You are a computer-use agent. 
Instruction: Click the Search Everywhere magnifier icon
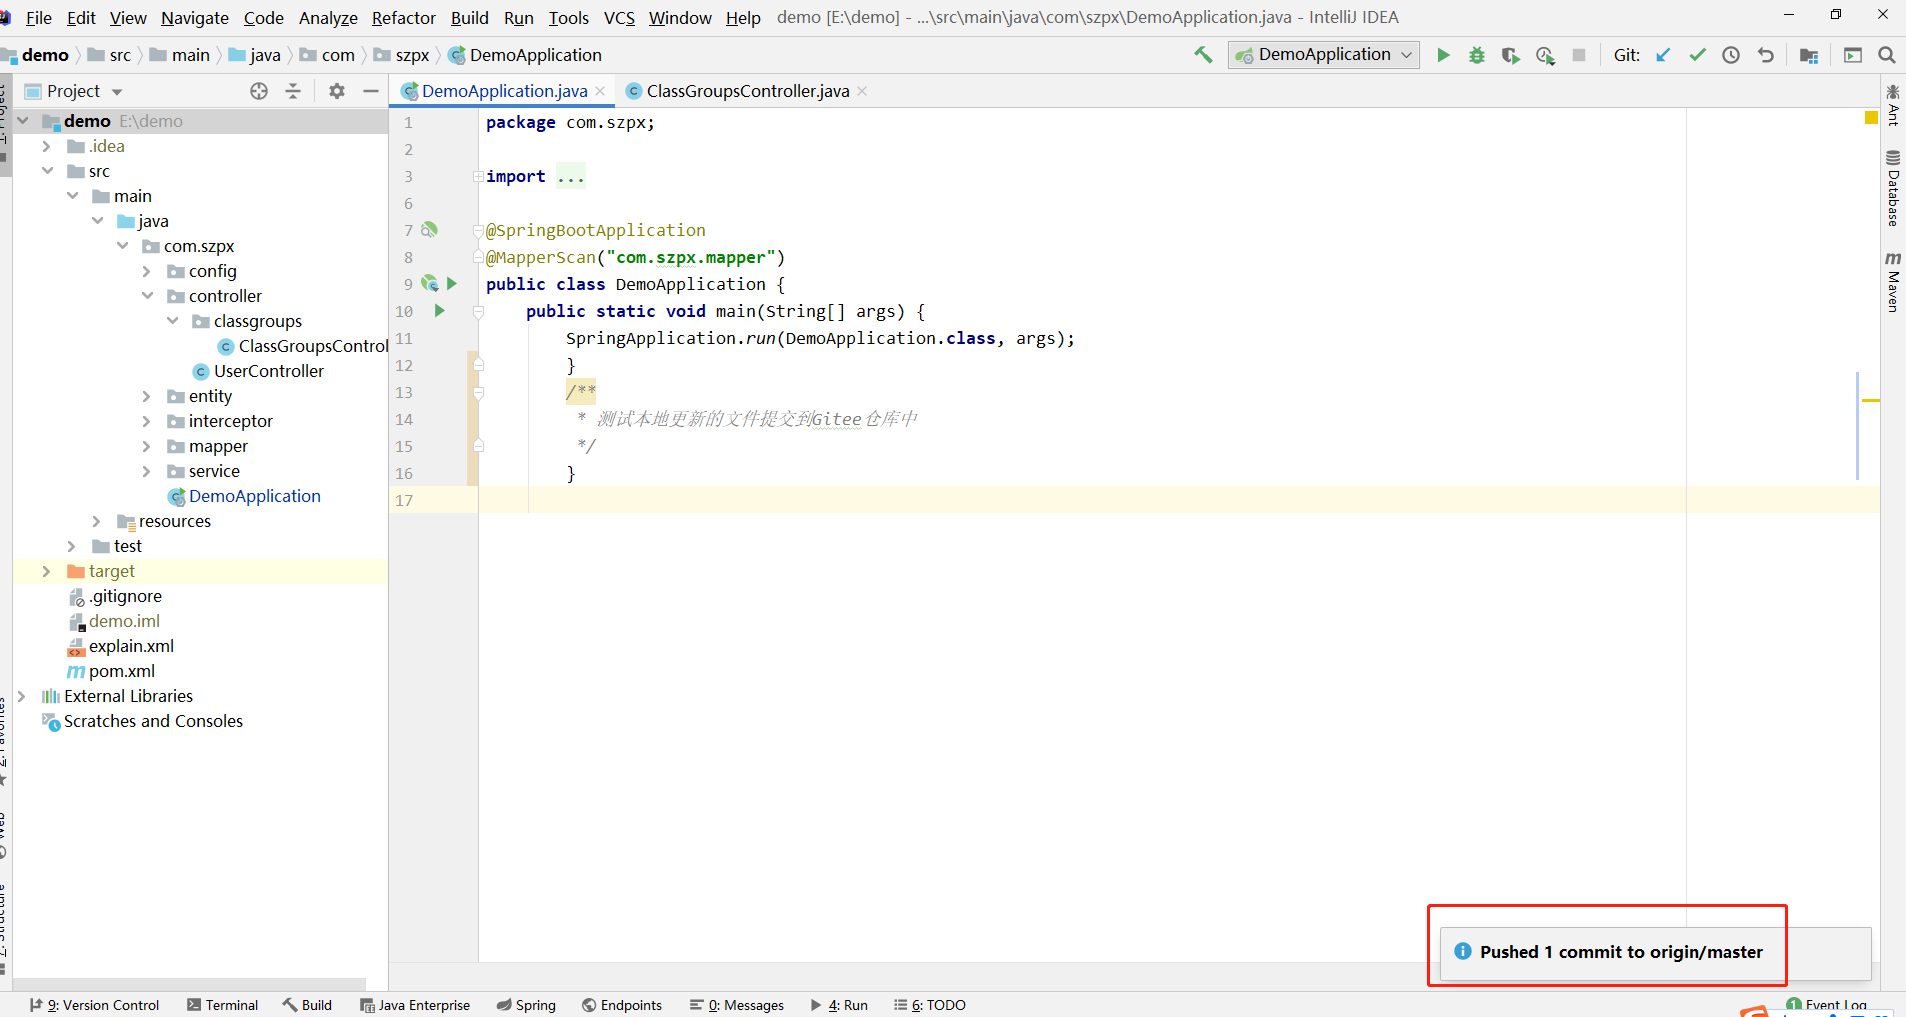[x=1887, y=55]
